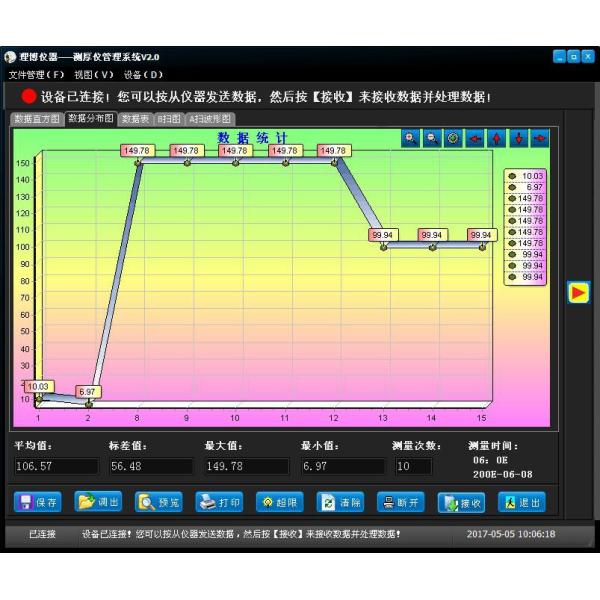Click the 清除 clear button

tap(341, 502)
